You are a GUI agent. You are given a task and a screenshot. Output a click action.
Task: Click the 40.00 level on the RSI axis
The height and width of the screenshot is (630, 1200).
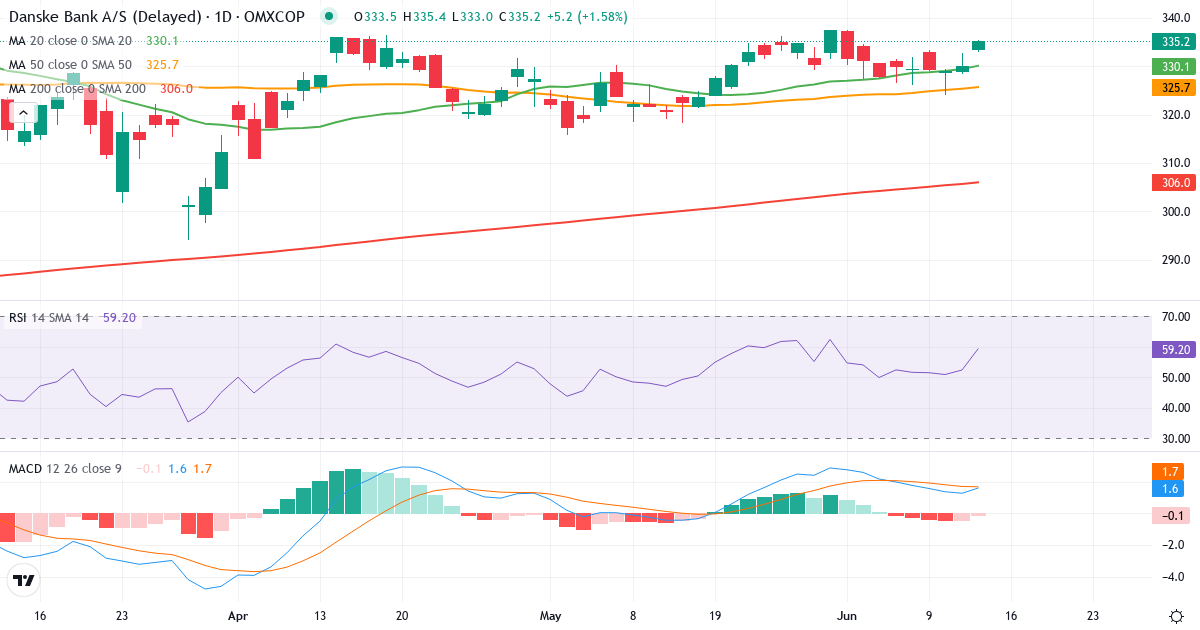(1175, 408)
